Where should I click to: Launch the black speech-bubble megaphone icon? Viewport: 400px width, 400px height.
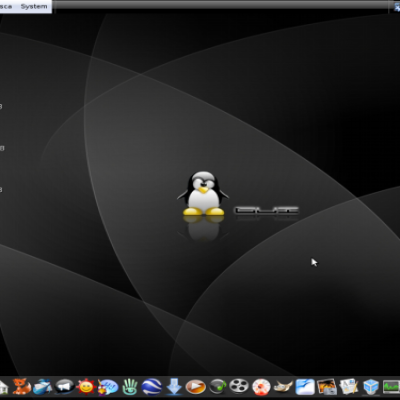pyautogui.click(x=64, y=387)
